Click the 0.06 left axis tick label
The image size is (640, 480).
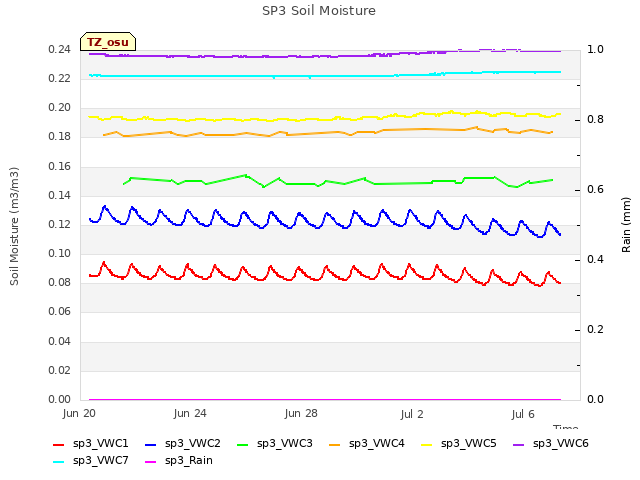[x=60, y=312]
